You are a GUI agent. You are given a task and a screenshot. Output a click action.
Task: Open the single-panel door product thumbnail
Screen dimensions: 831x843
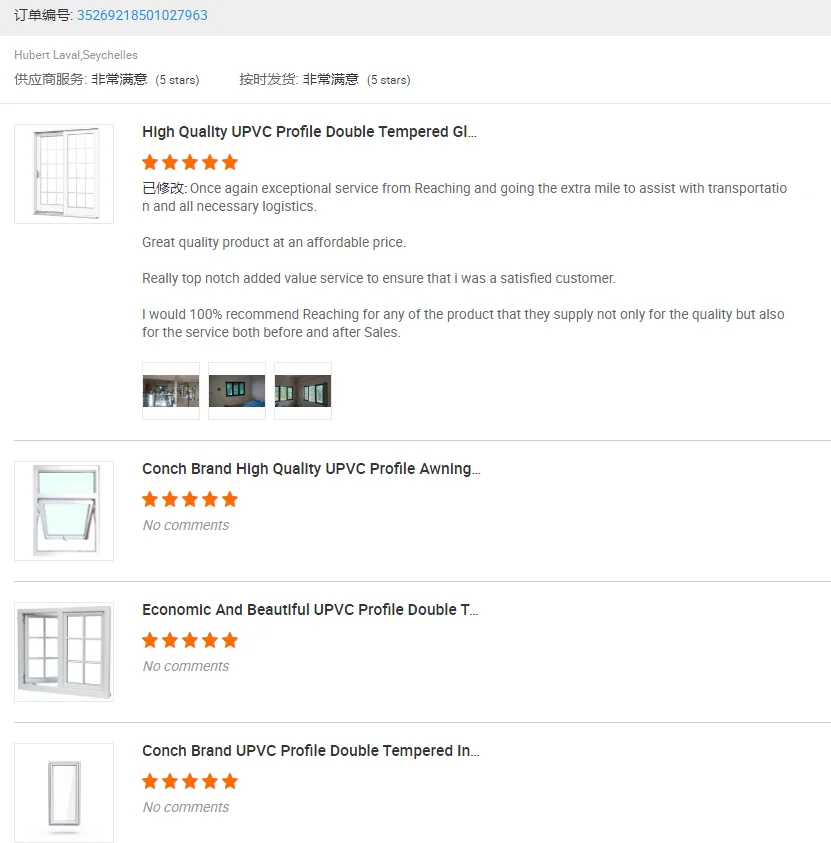(64, 792)
